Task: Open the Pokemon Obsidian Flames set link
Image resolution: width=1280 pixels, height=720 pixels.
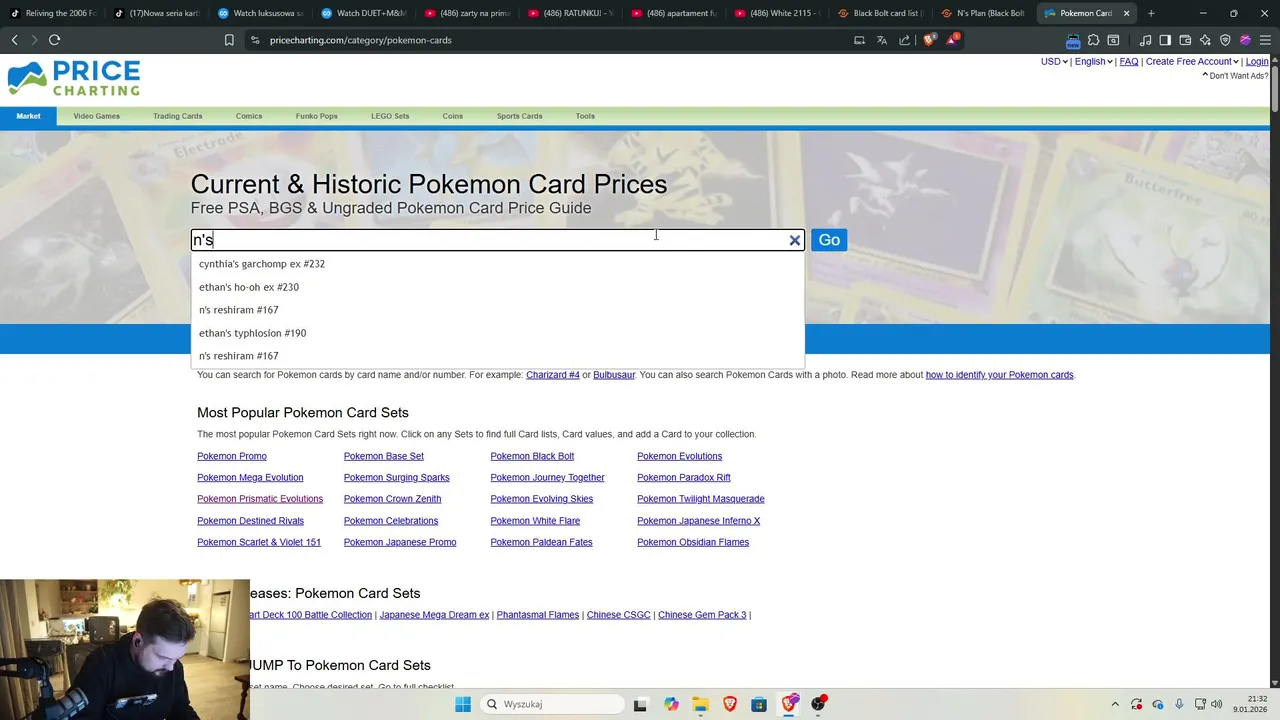Action: [x=693, y=542]
